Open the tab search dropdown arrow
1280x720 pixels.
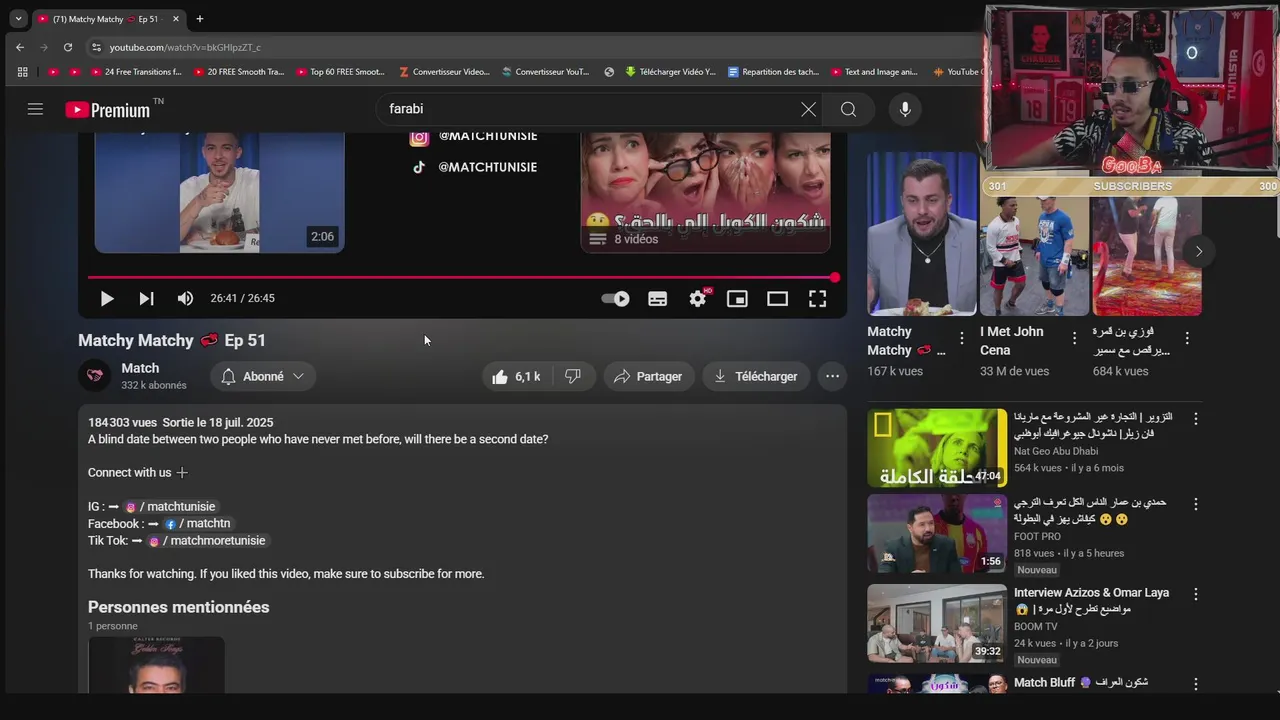pyautogui.click(x=18, y=19)
